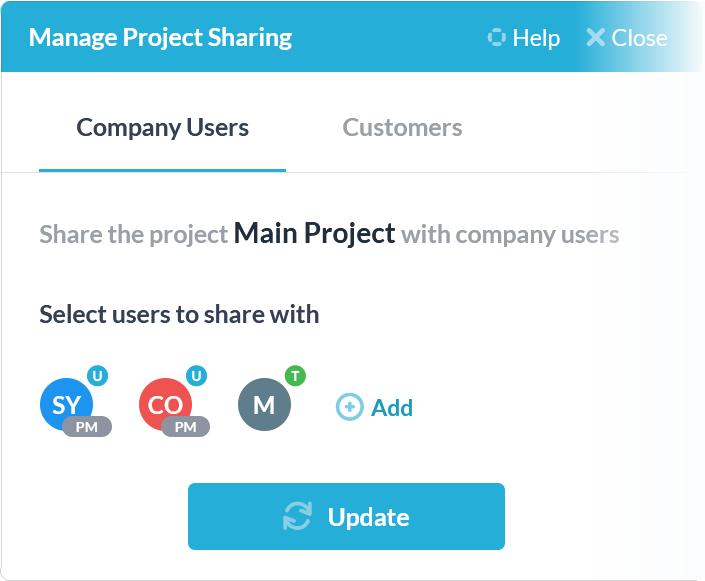Click the PM label under CO avatar
Image resolution: width=705 pixels, height=581 pixels.
point(186,426)
